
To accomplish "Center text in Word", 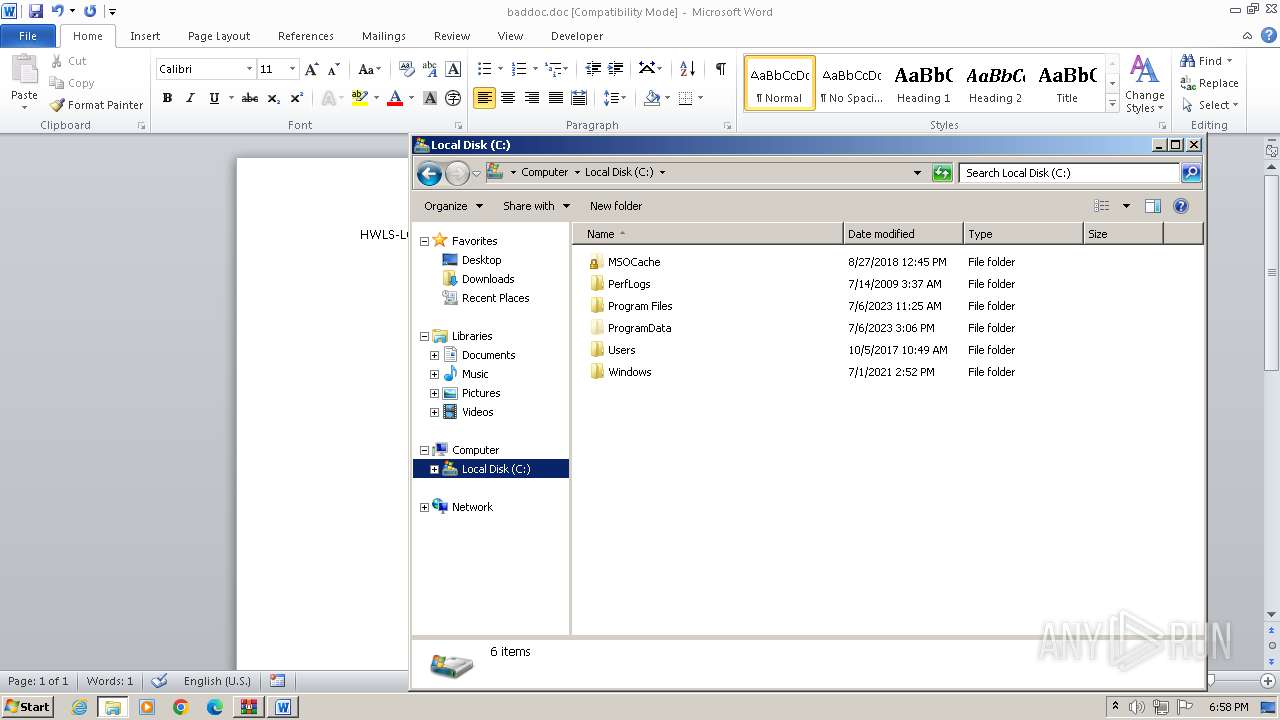I will coord(508,98).
